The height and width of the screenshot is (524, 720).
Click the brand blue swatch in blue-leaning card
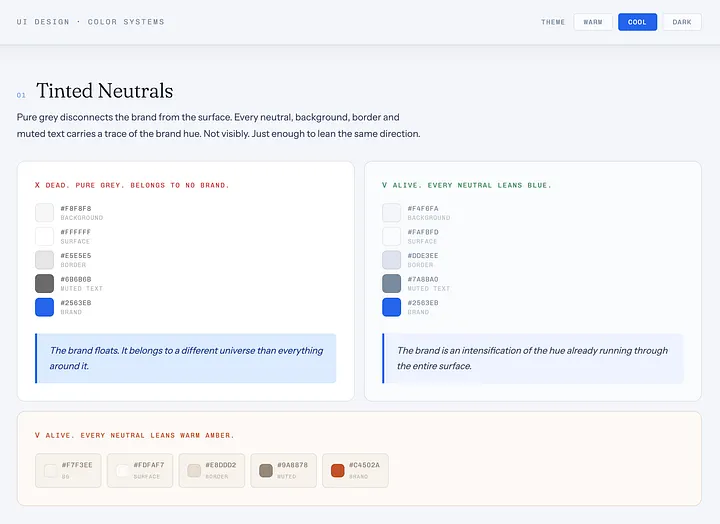392,307
